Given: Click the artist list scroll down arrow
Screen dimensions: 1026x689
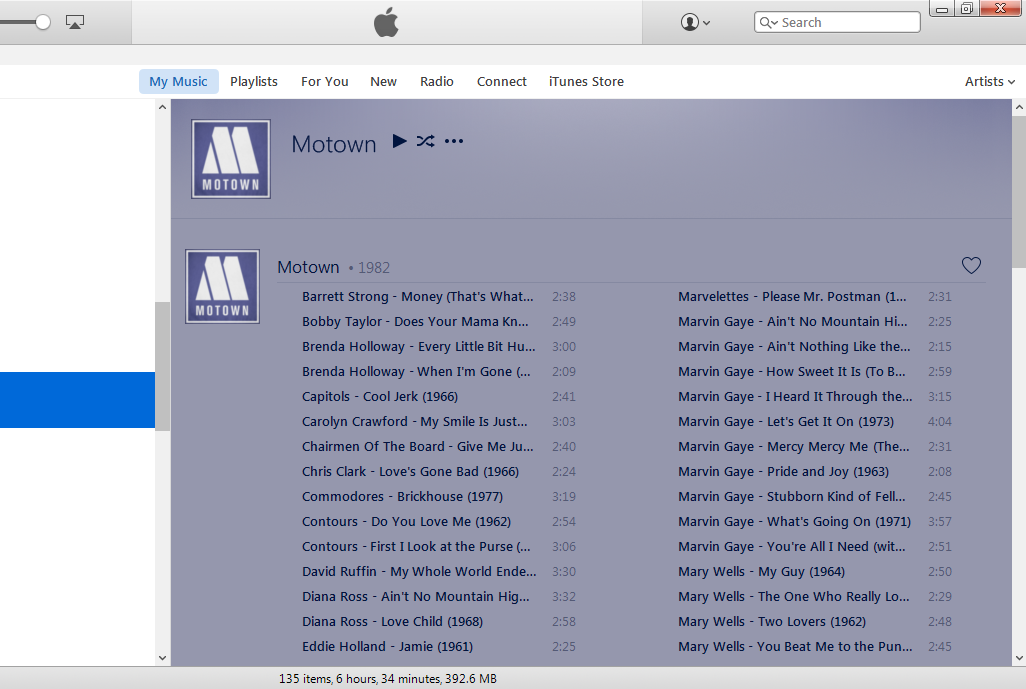Looking at the screenshot, I should tap(162, 658).
